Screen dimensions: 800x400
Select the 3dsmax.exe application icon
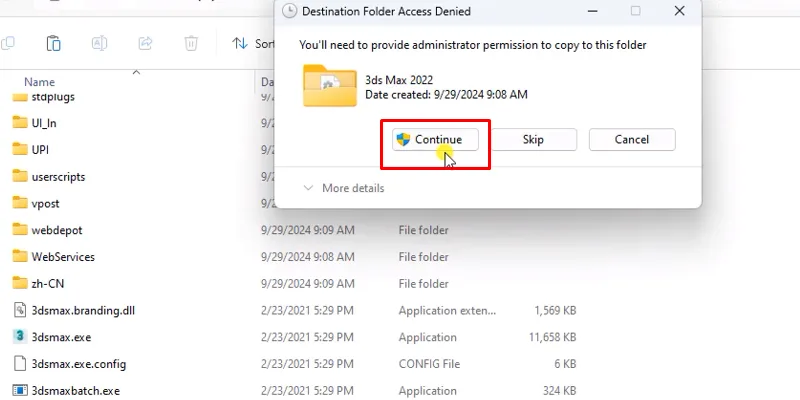(x=19, y=337)
